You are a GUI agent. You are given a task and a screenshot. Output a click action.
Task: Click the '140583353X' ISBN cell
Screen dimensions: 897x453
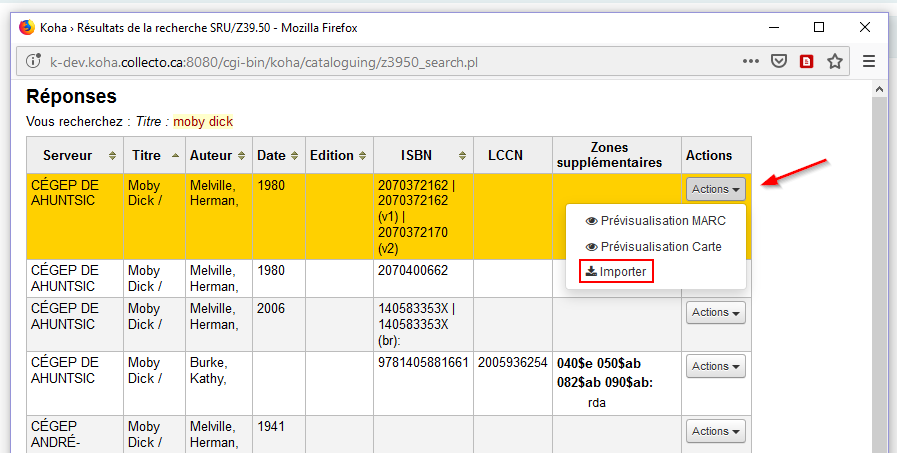[423, 324]
